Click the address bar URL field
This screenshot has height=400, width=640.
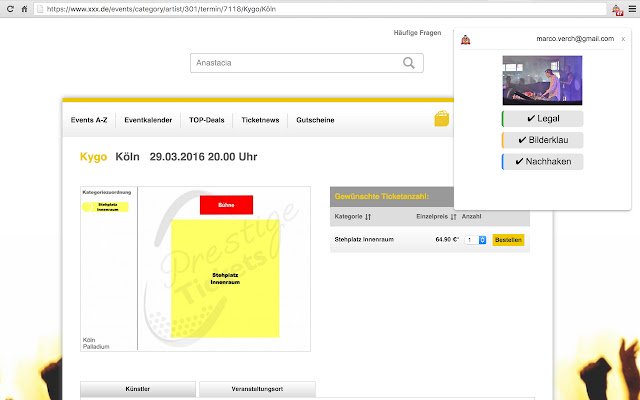tap(320, 9)
